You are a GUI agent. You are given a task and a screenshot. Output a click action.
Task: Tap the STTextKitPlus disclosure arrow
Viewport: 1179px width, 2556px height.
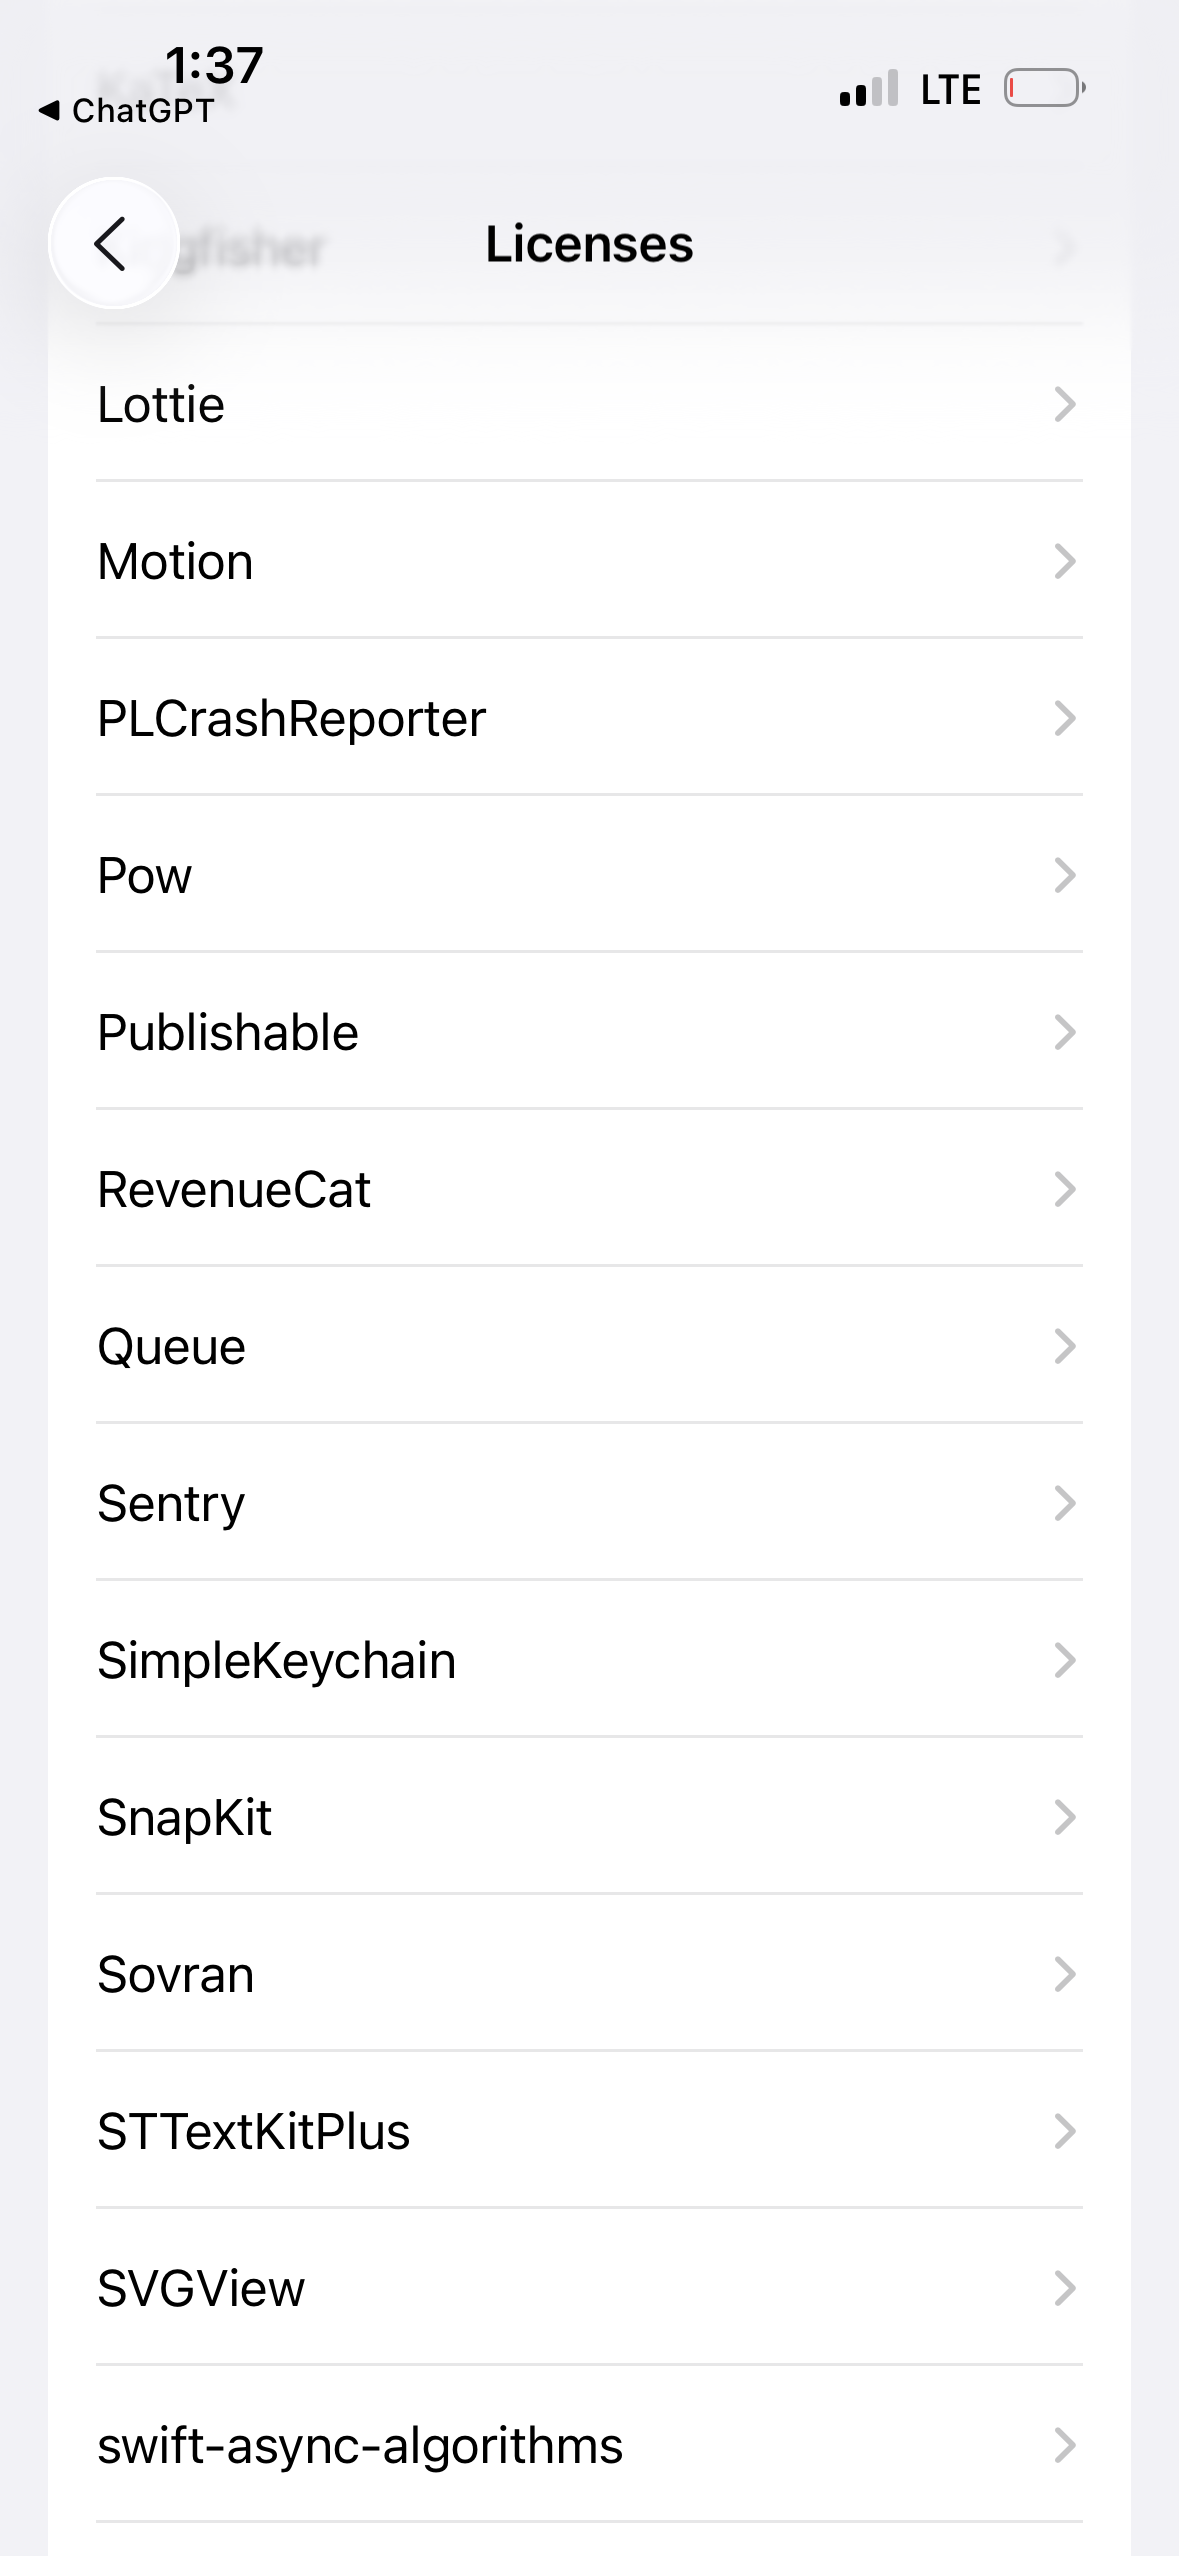pyautogui.click(x=1065, y=2132)
